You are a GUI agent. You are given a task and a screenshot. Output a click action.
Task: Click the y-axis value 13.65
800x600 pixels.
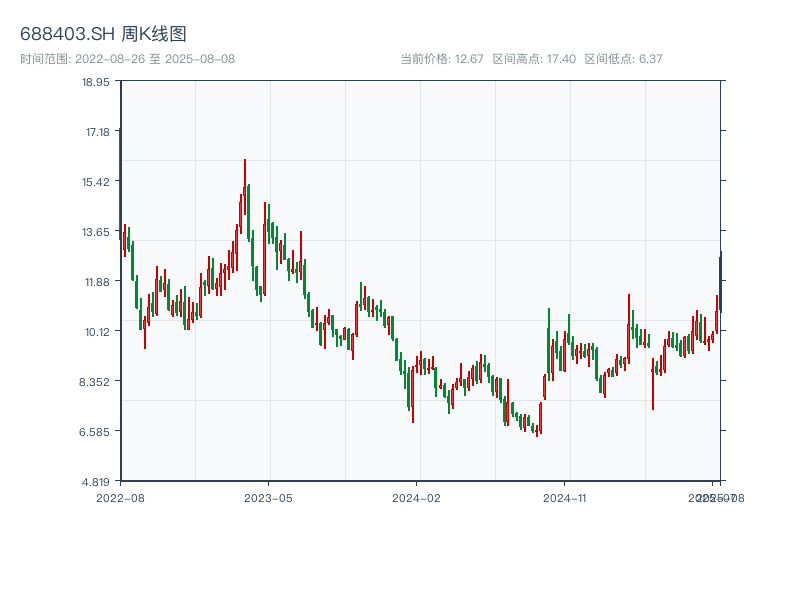click(95, 232)
